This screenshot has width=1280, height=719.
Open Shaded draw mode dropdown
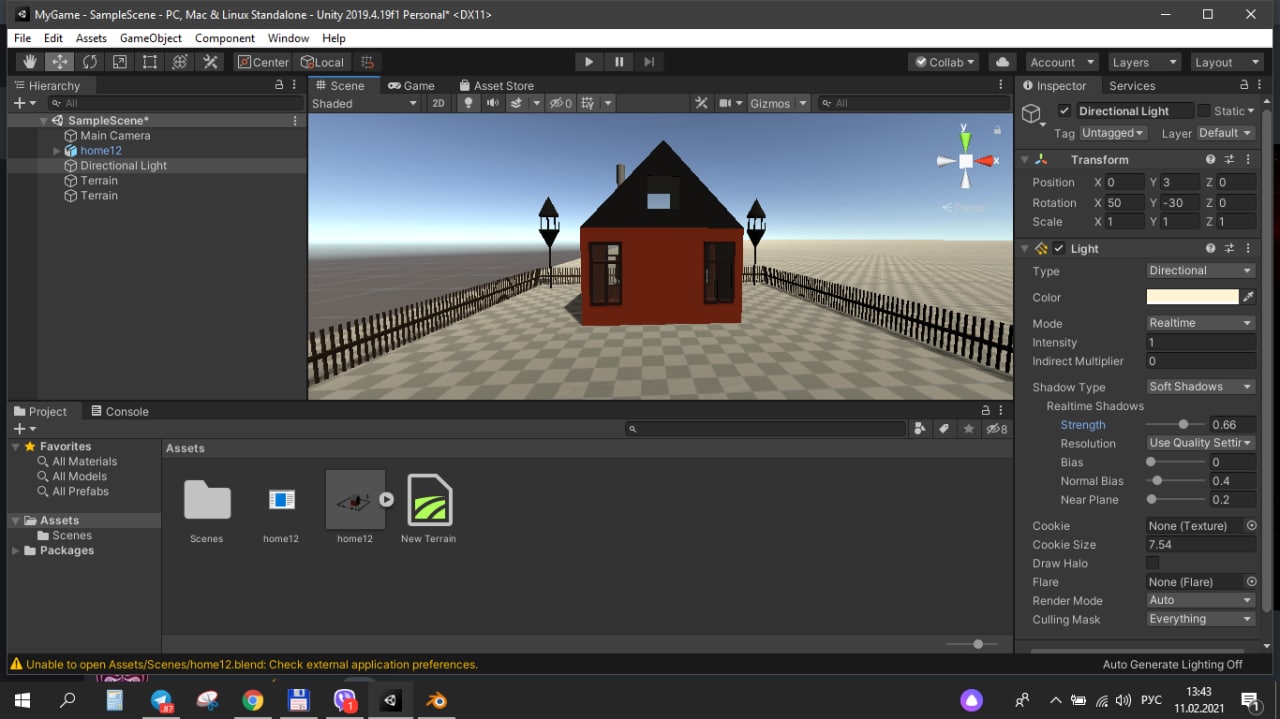365,103
